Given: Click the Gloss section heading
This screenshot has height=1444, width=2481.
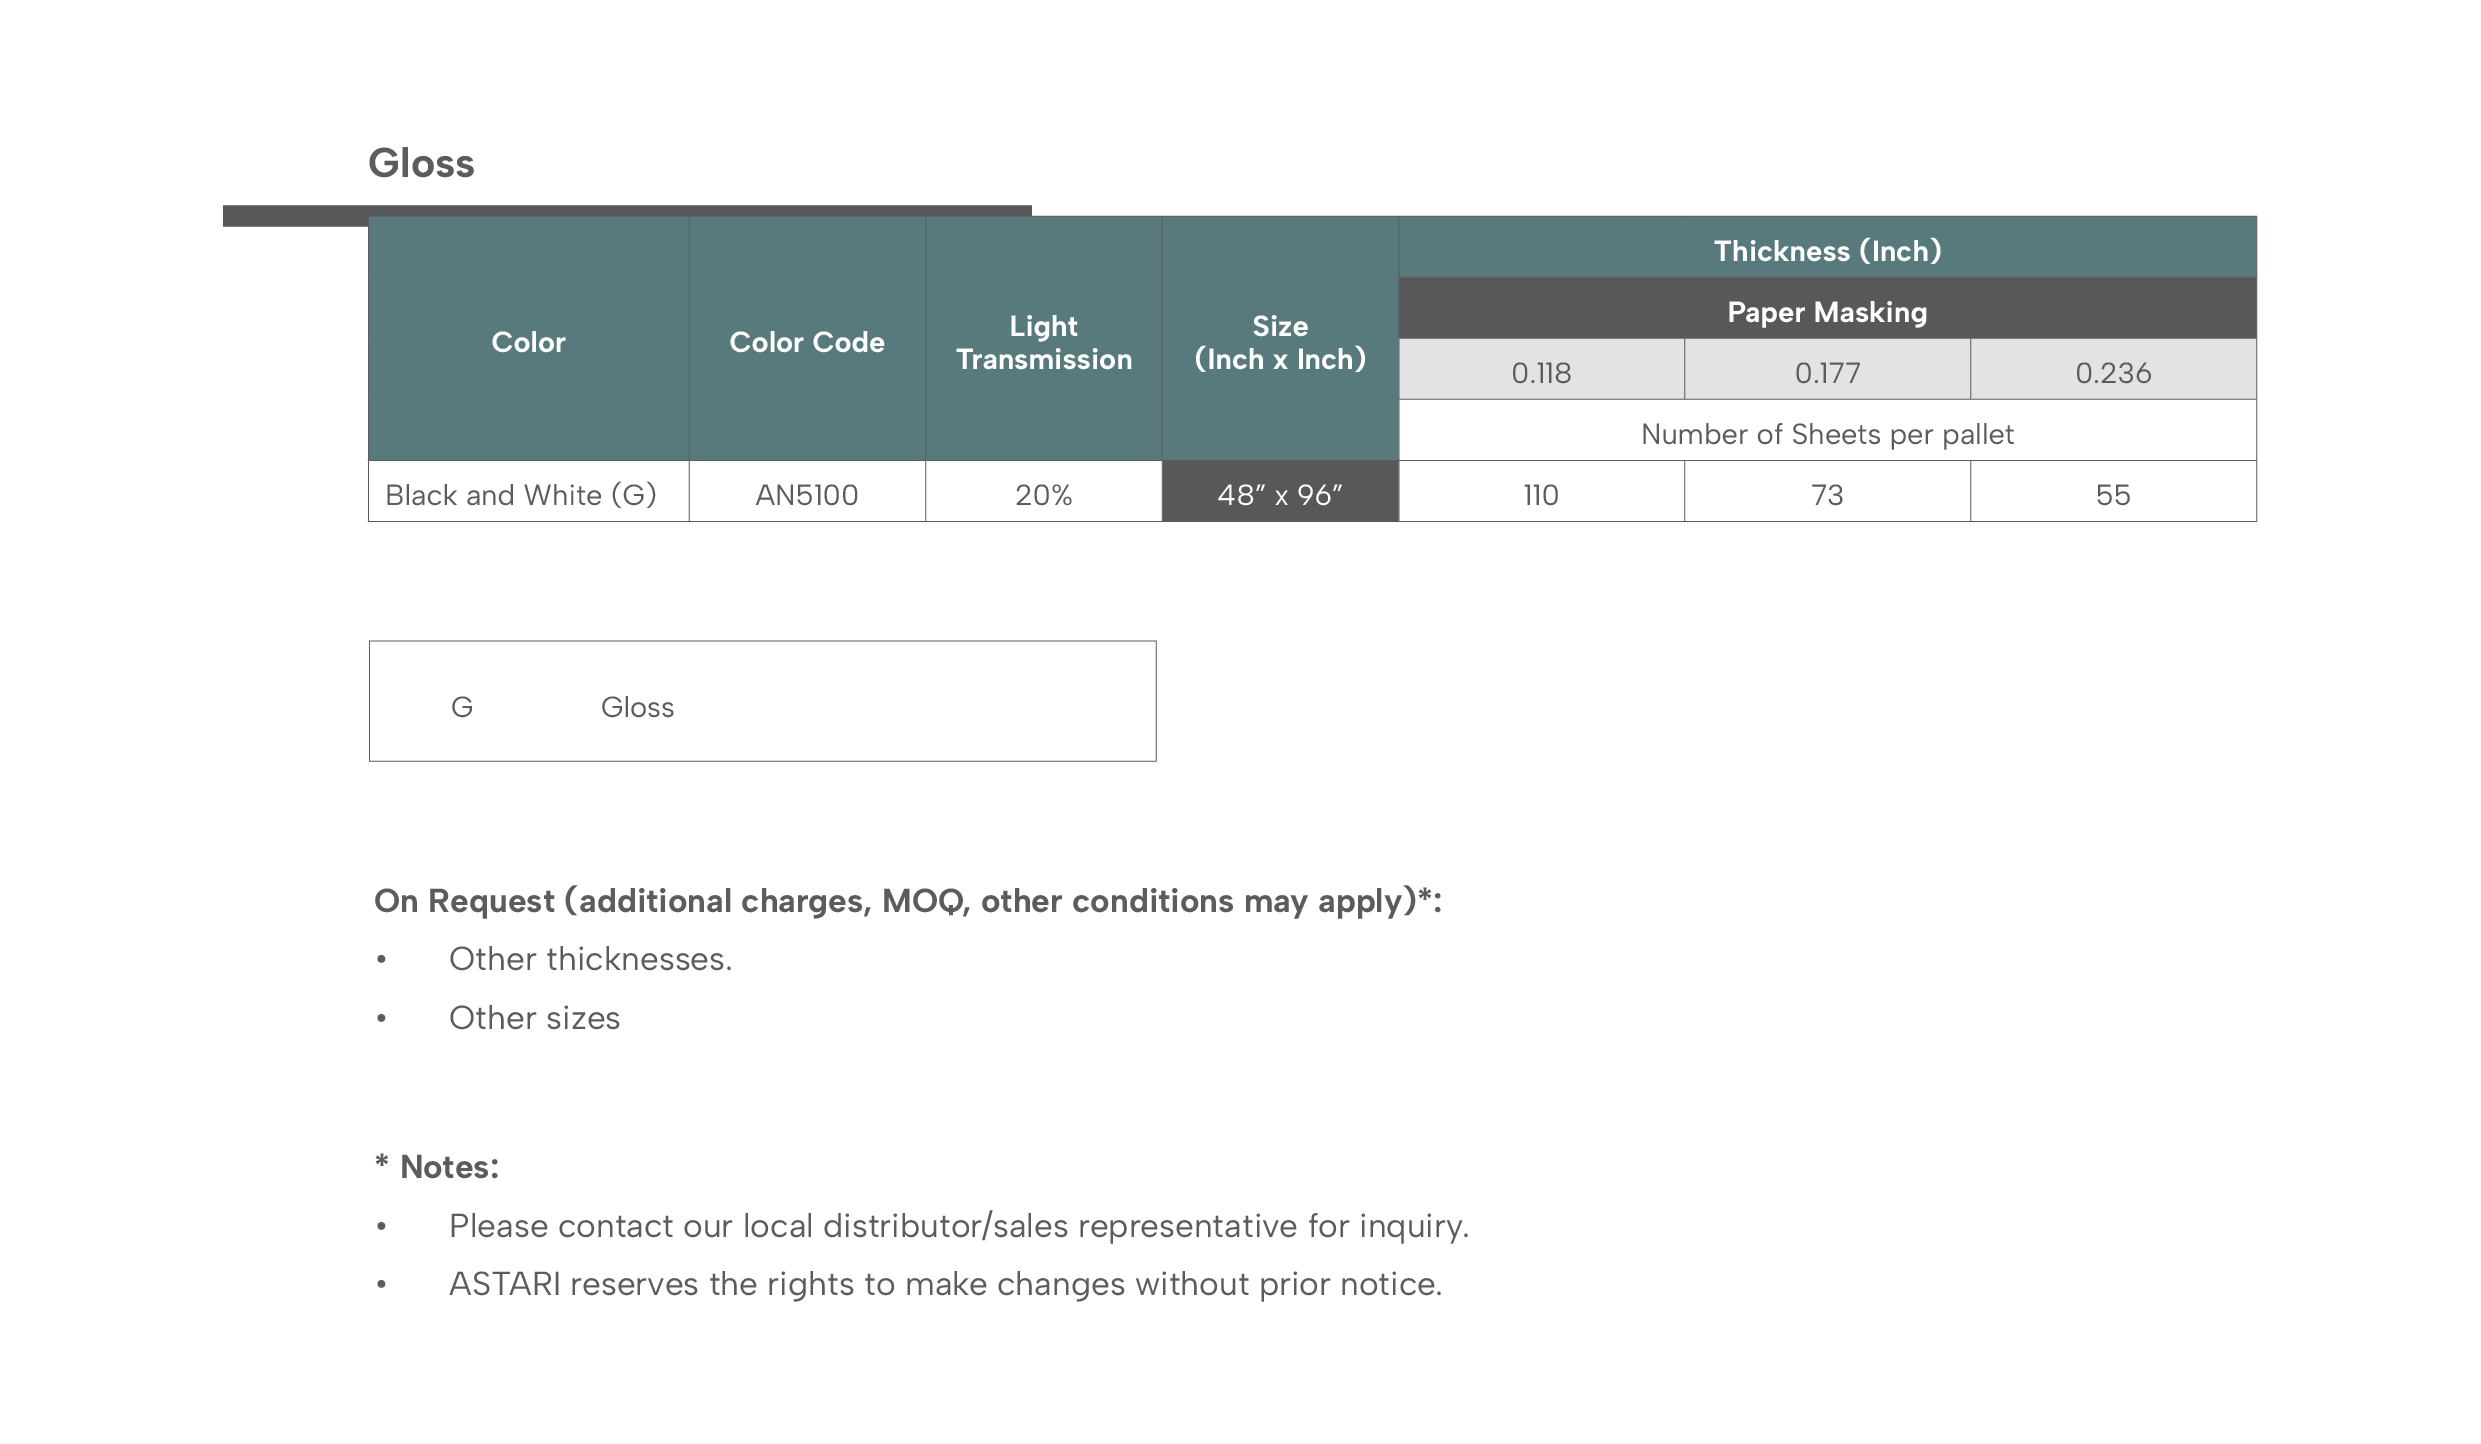Looking at the screenshot, I should click(x=421, y=164).
